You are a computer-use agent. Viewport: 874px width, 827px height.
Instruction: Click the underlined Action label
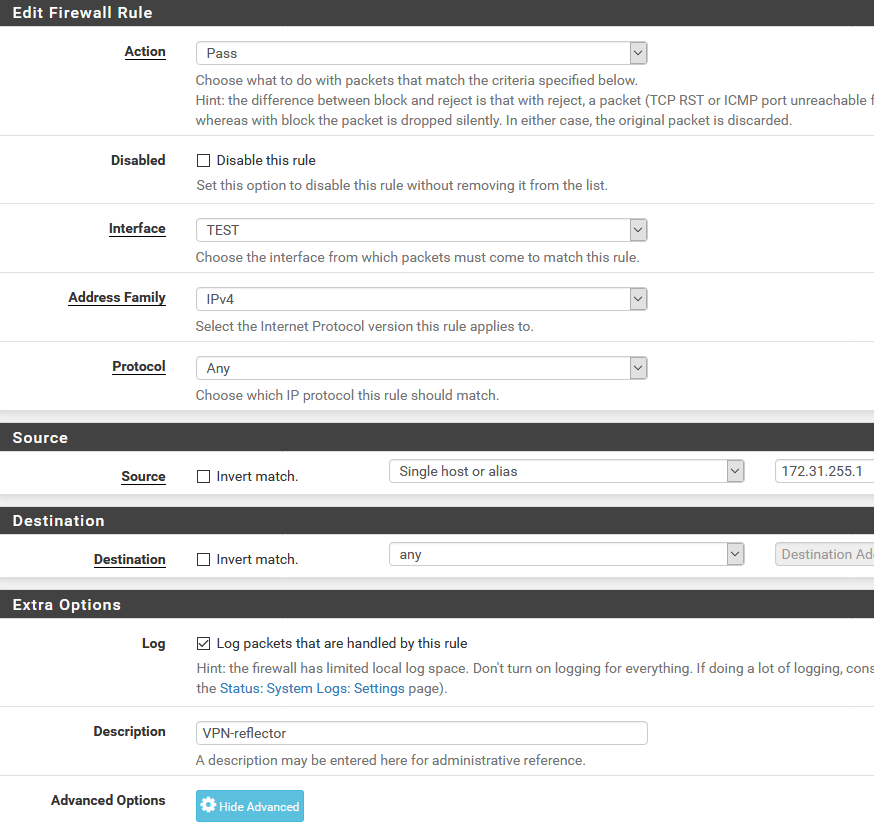145,51
